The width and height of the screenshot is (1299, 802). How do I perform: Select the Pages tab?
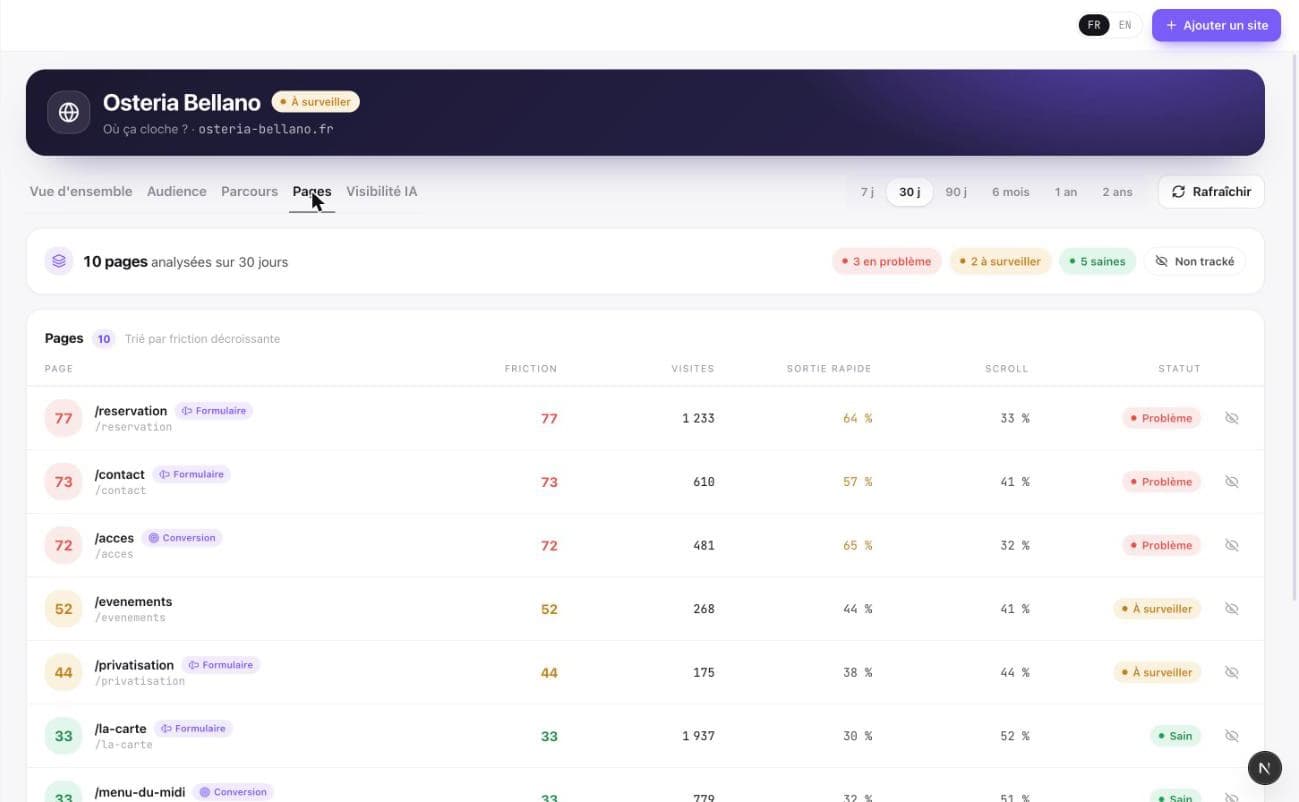pos(312,191)
